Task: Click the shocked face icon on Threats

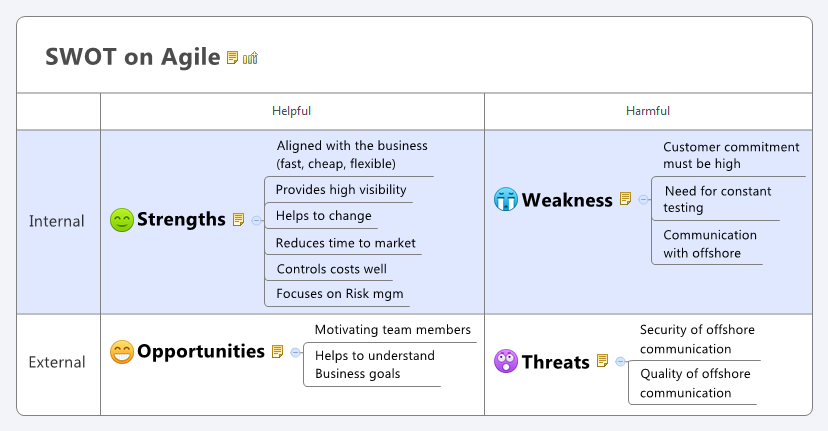Action: pos(506,361)
